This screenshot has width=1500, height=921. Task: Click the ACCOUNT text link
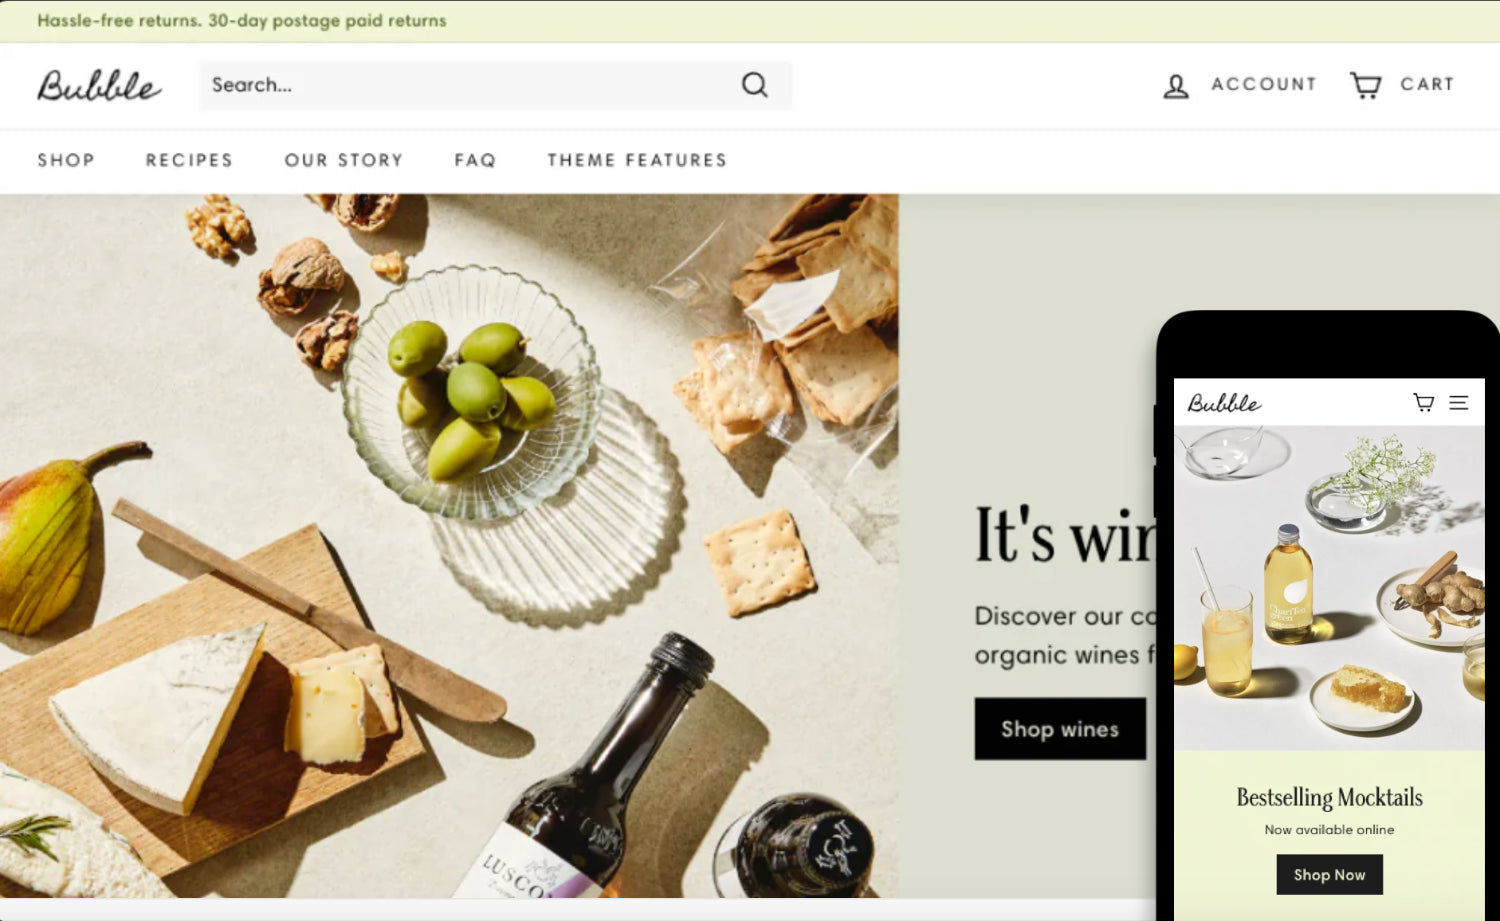[1264, 84]
